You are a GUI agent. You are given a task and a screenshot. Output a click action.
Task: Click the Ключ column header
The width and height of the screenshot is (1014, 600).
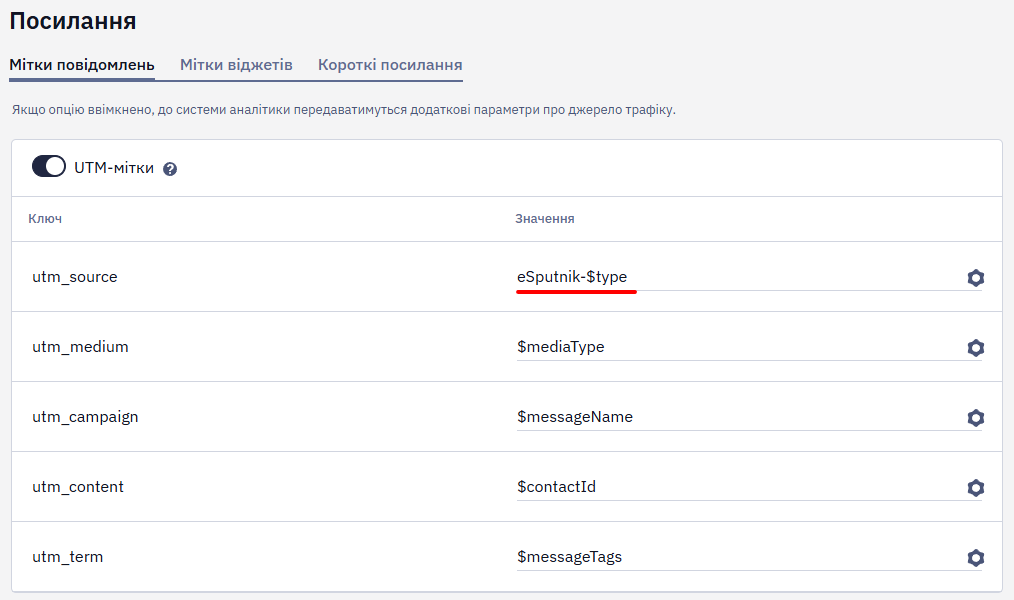coord(45,219)
